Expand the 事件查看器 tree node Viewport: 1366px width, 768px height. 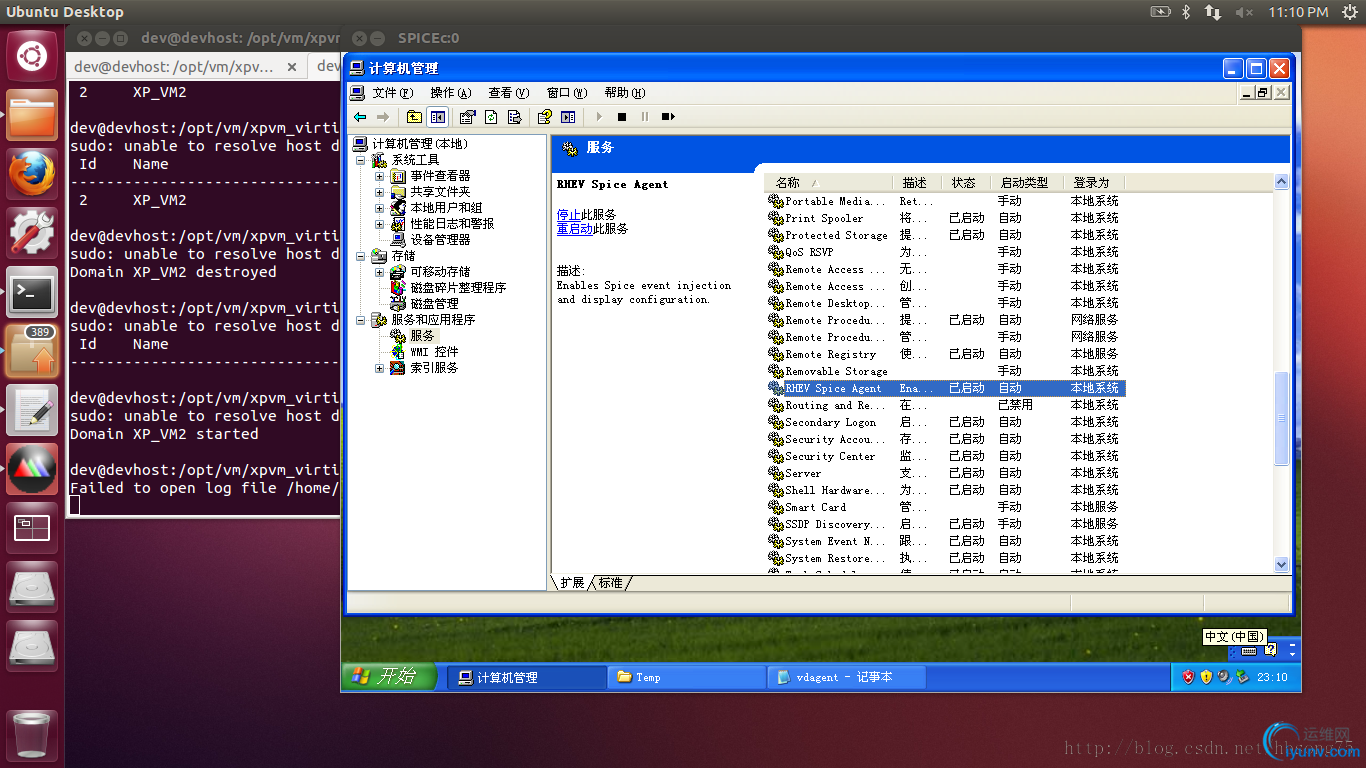pyautogui.click(x=379, y=176)
